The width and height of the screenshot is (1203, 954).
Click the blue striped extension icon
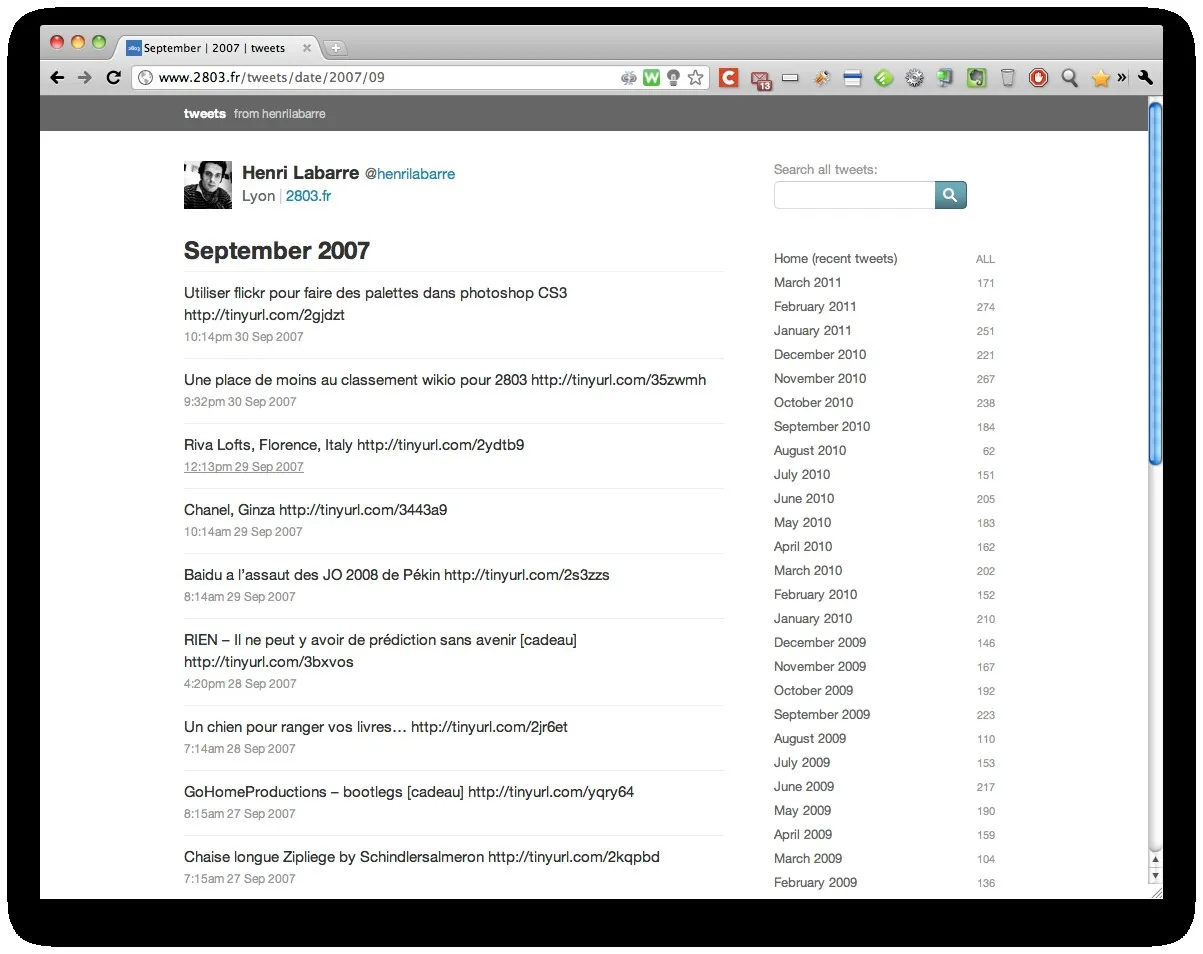pyautogui.click(x=852, y=77)
